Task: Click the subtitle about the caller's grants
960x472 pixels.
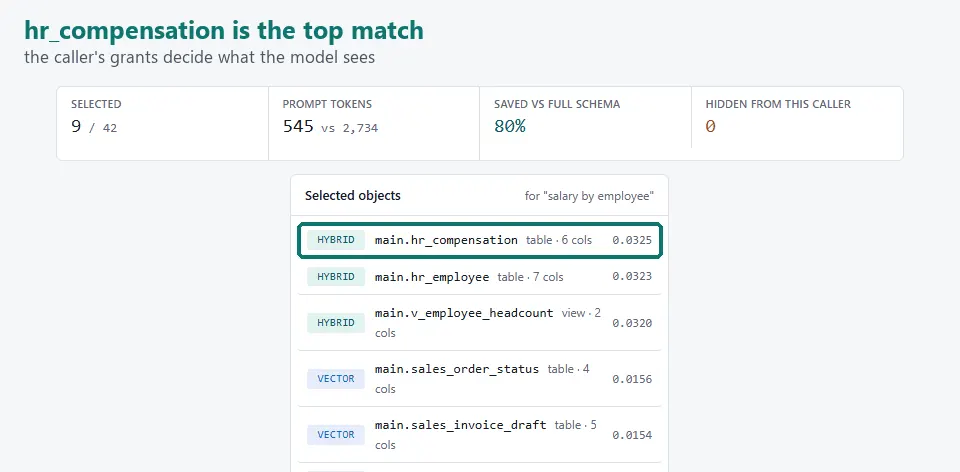Action: pyautogui.click(x=200, y=58)
